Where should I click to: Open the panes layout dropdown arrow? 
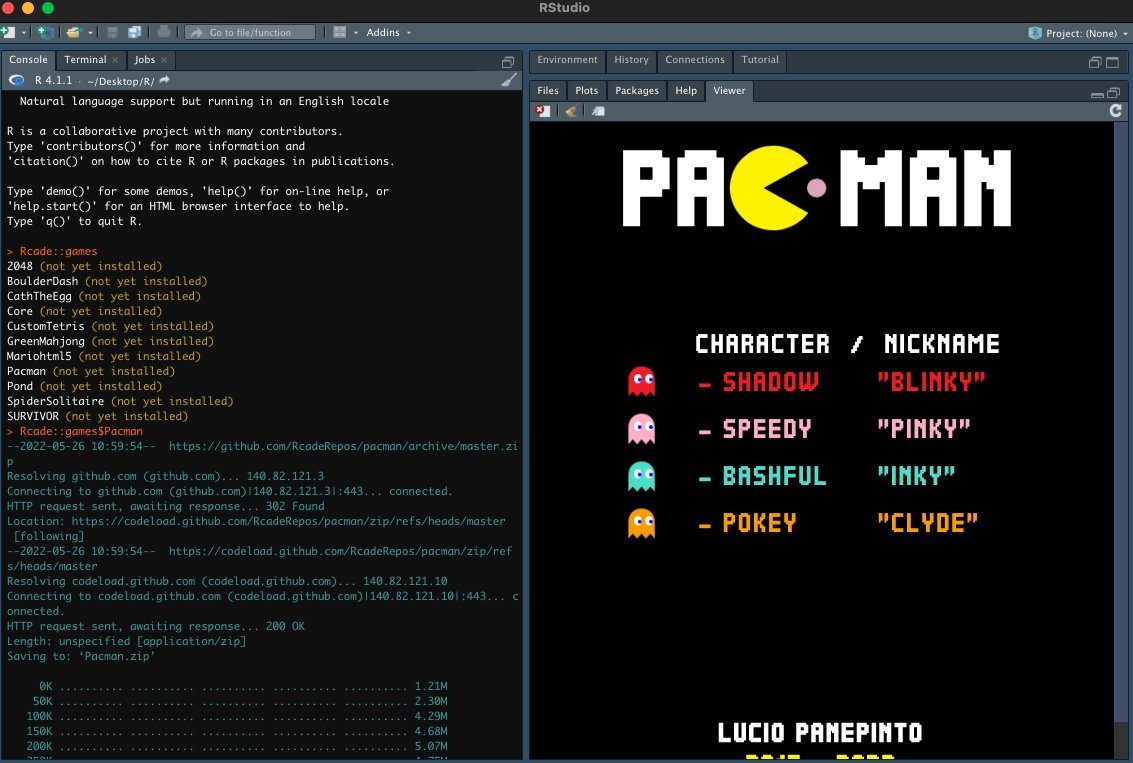click(x=356, y=33)
